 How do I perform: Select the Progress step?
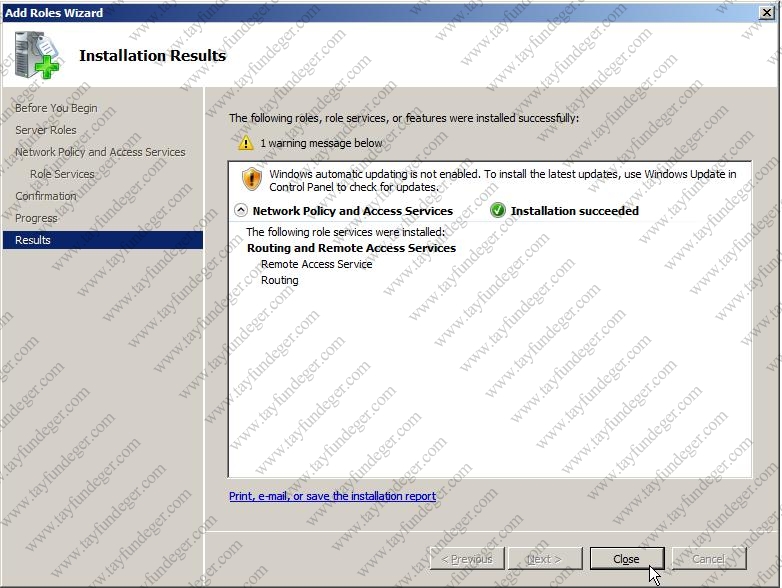pos(36,218)
